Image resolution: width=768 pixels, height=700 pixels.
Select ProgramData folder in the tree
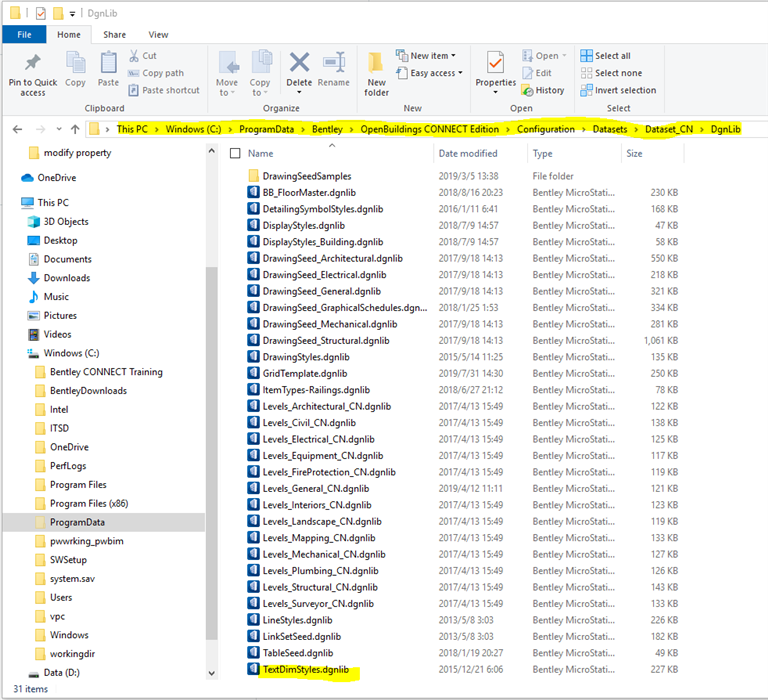[77, 522]
